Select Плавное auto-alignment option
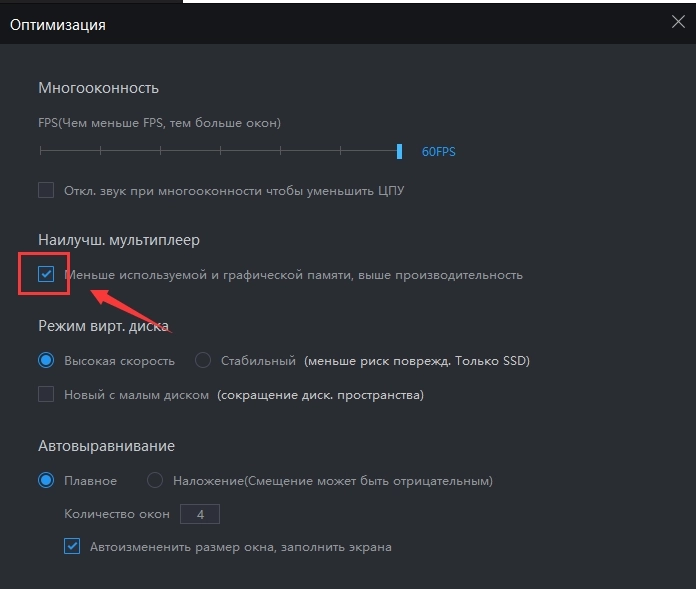 point(46,481)
